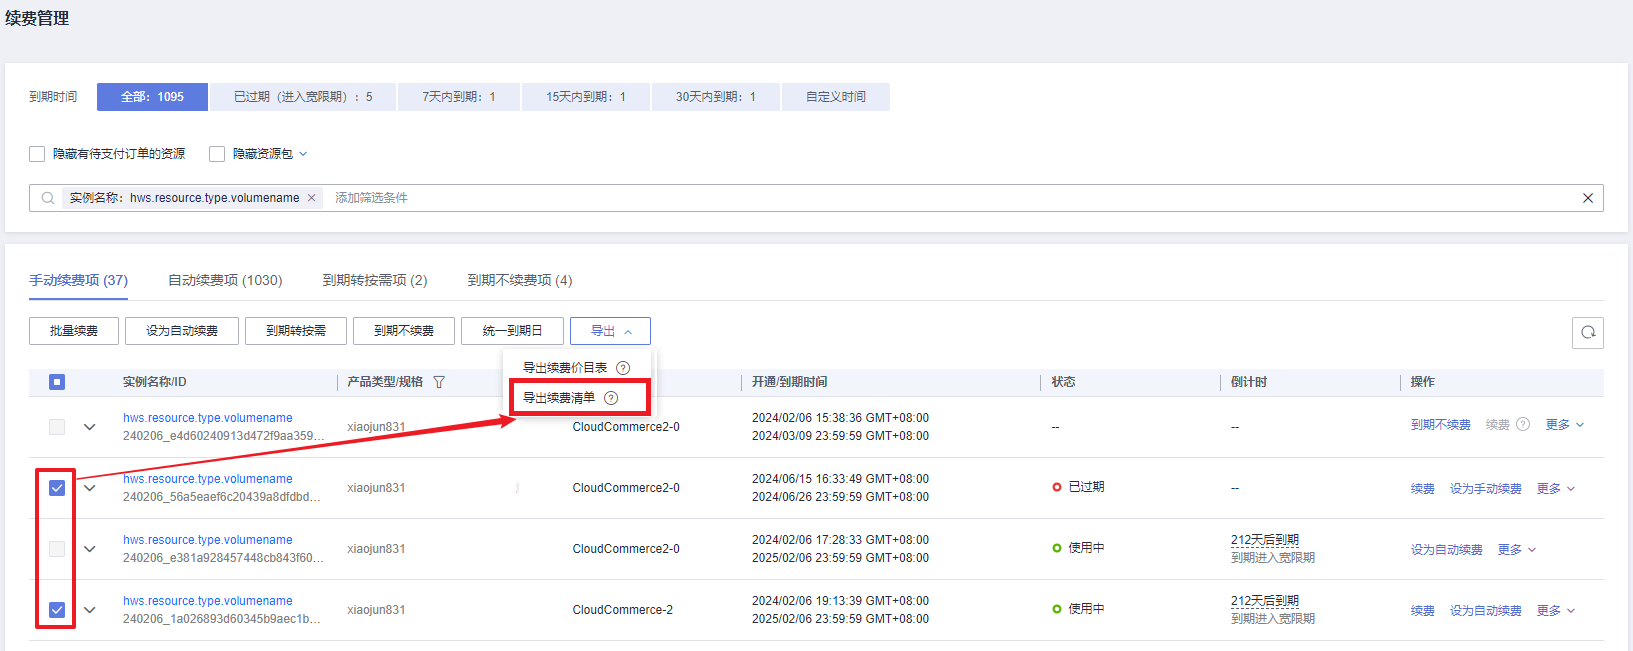The width and height of the screenshot is (1633, 651).
Task: Switch to the 自动续费项 (1030) tab
Action: click(225, 280)
